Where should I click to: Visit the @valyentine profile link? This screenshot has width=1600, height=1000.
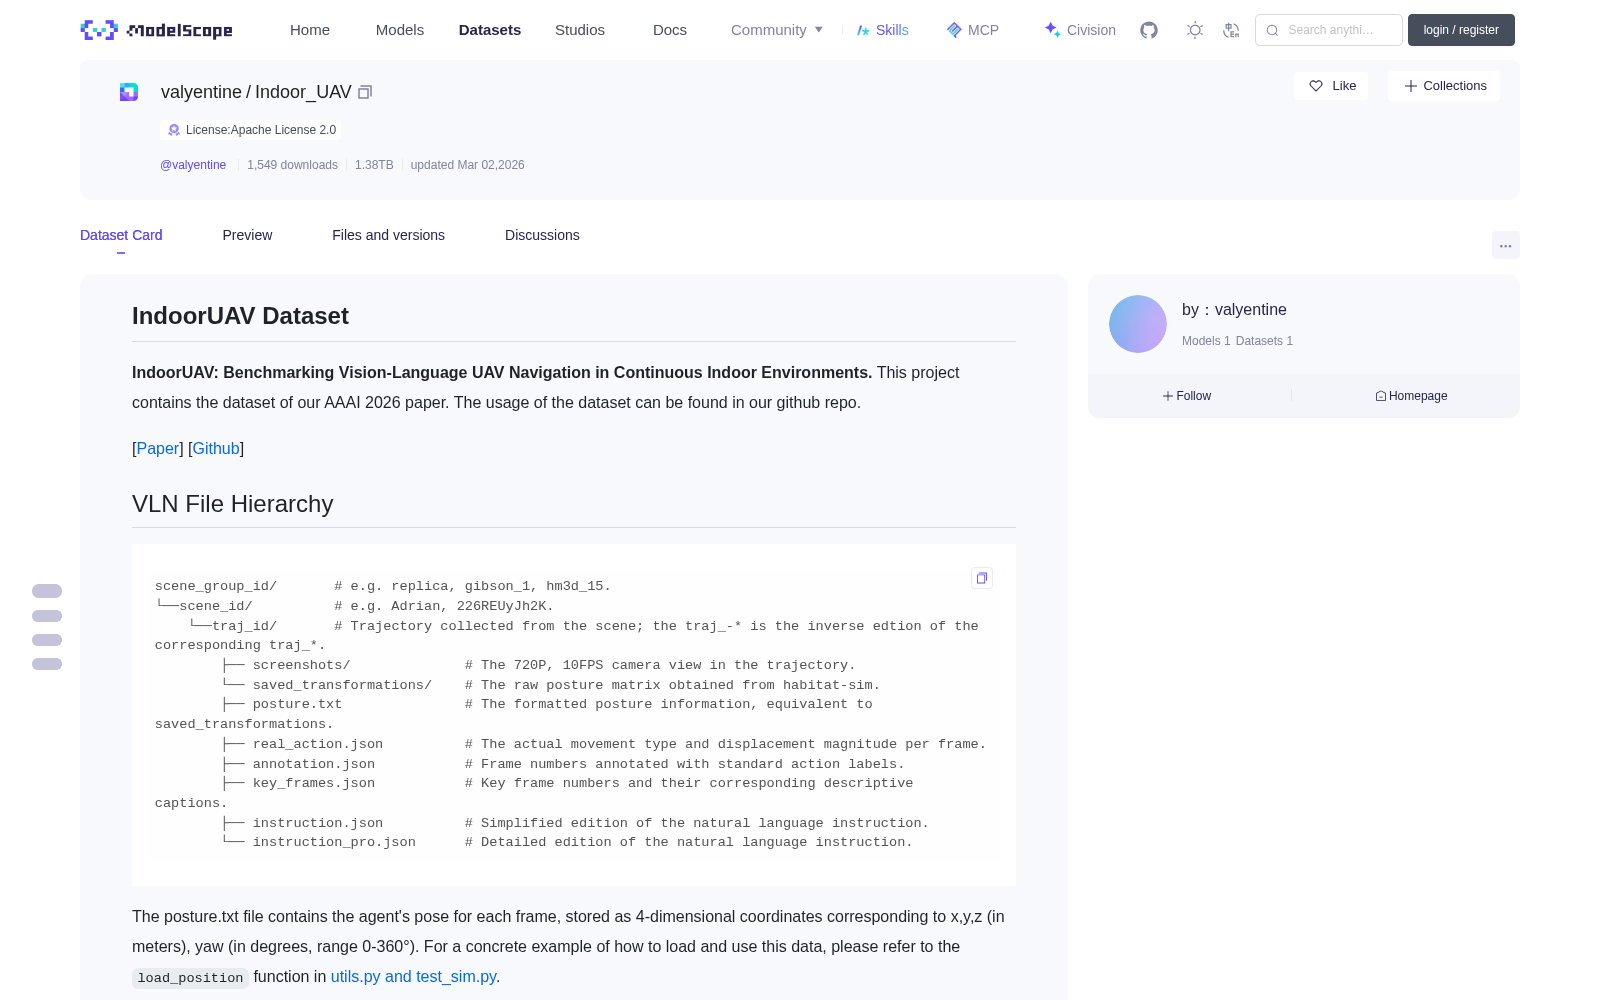pyautogui.click(x=193, y=165)
